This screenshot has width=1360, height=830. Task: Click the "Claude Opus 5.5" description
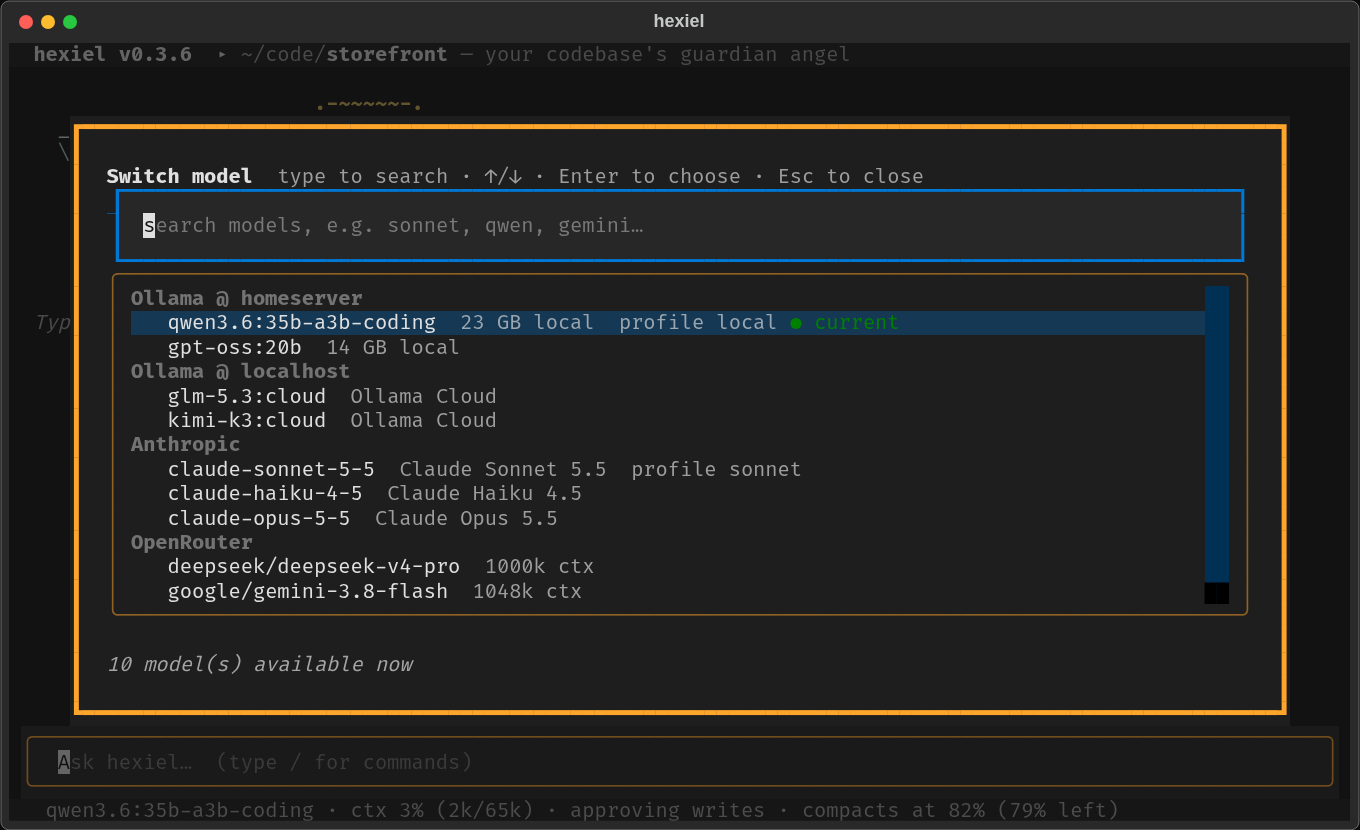pyautogui.click(x=466, y=518)
